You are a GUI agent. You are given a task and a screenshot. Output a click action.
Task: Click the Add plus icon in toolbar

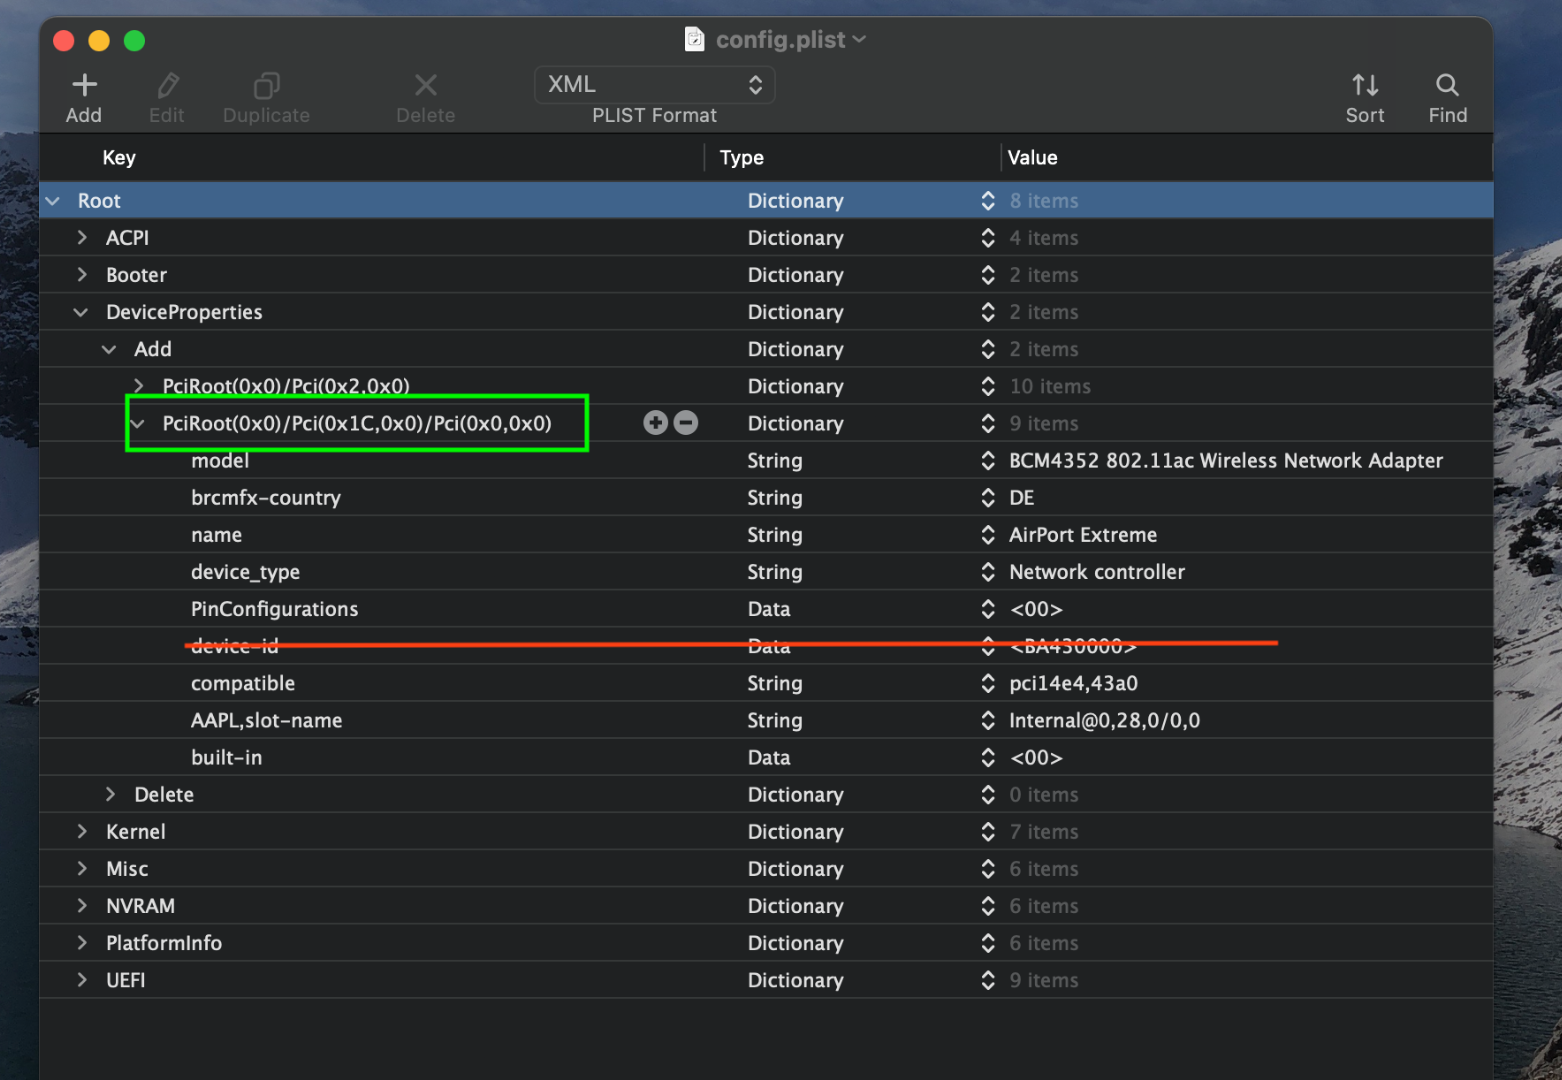coord(85,85)
